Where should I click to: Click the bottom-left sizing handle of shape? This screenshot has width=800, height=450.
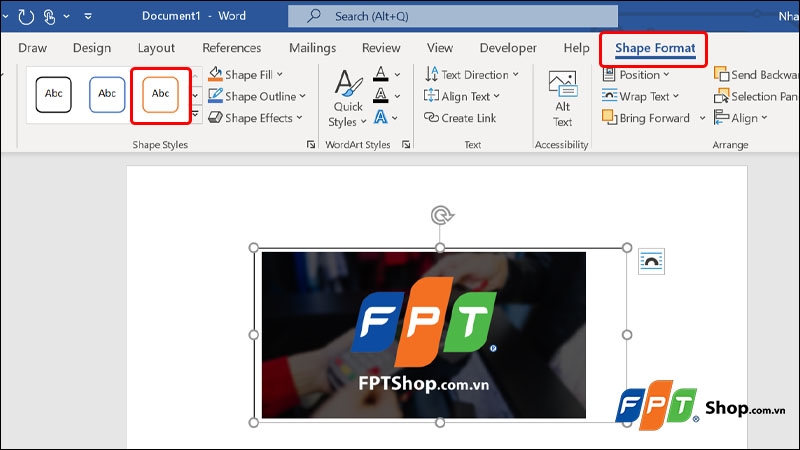(x=254, y=422)
